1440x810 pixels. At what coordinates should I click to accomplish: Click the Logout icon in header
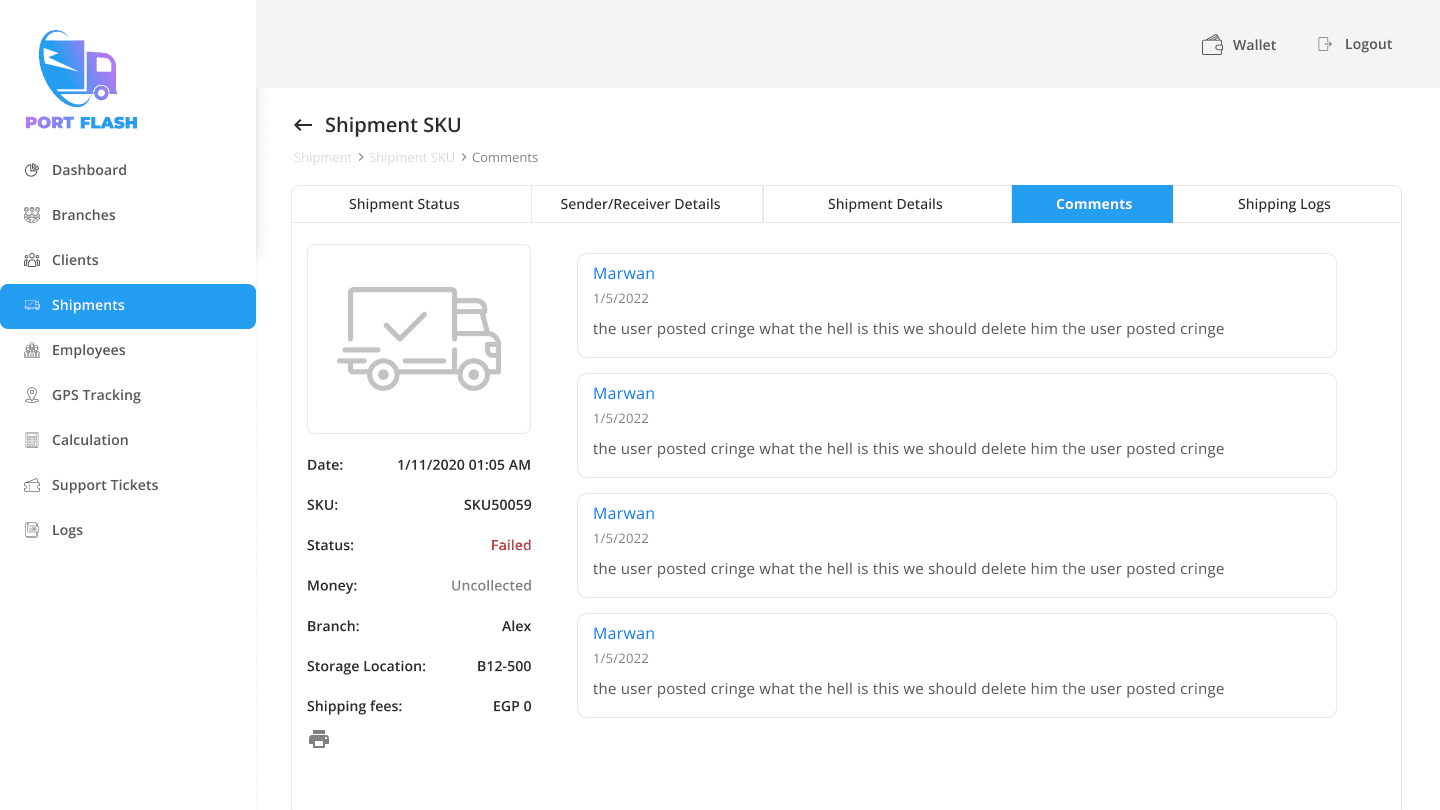pos(1325,44)
